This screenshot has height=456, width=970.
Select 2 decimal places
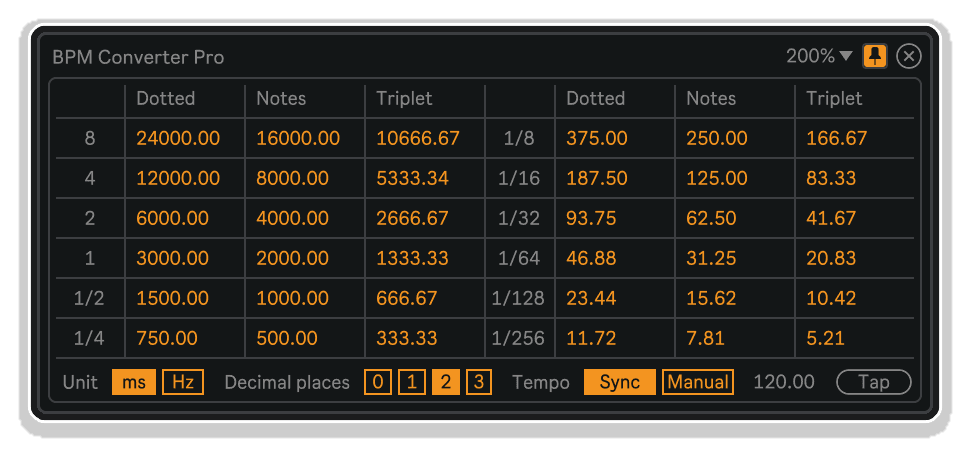(x=445, y=382)
